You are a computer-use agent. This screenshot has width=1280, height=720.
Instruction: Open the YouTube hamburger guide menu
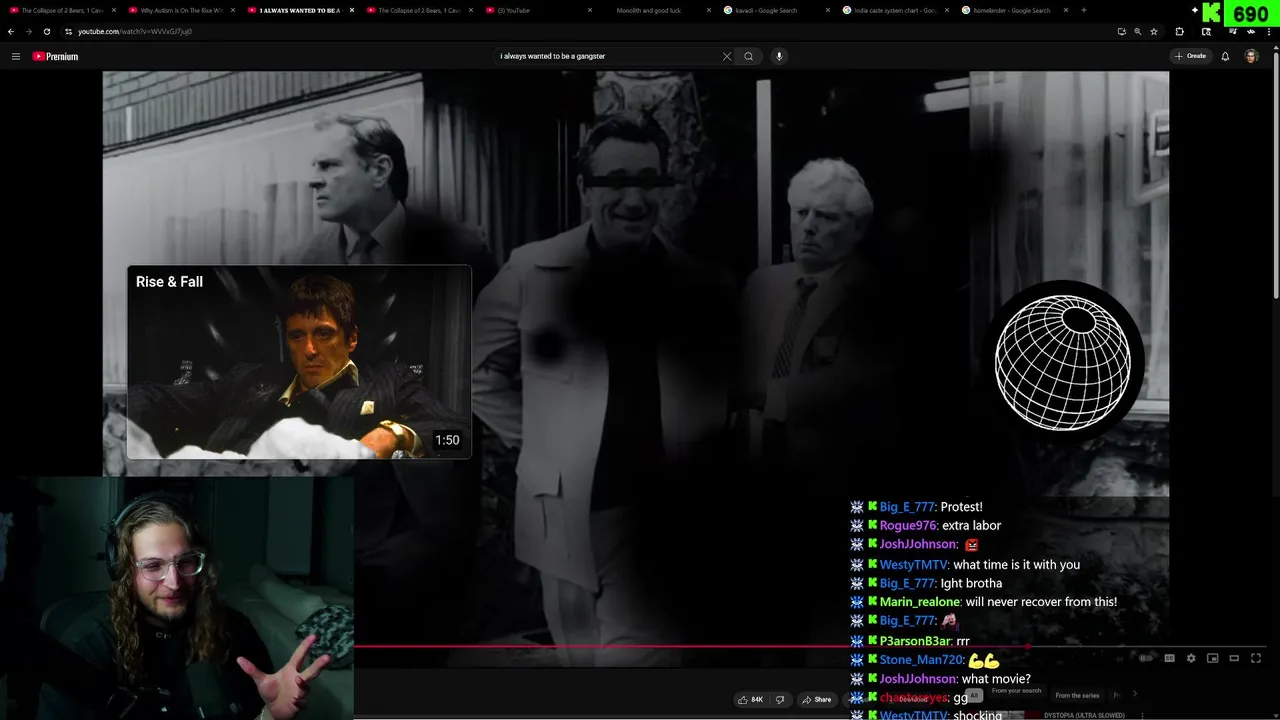[x=15, y=56]
